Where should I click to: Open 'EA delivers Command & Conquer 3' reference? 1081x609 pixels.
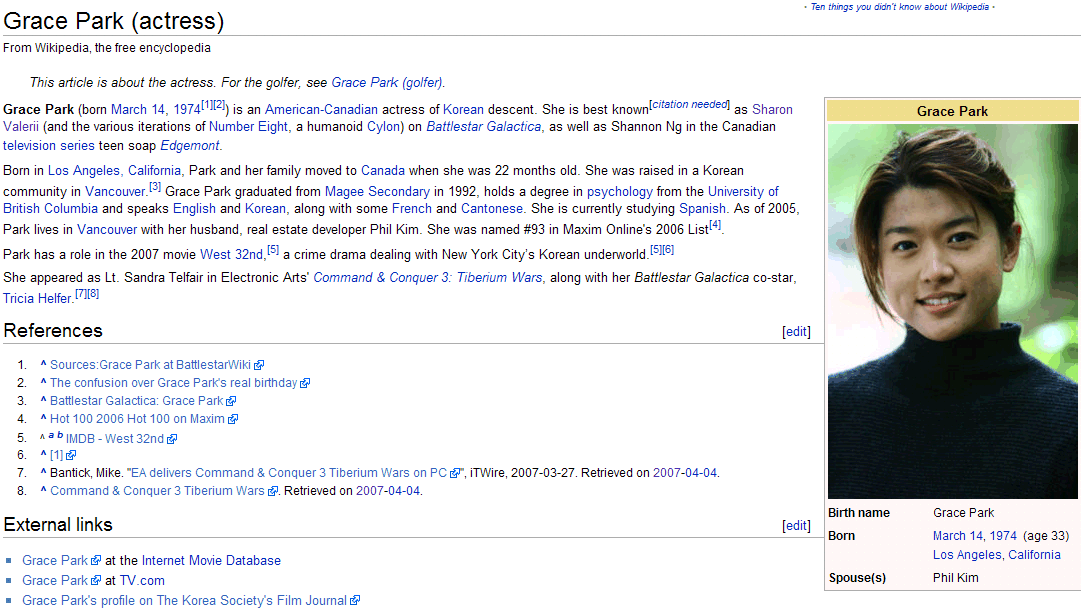click(x=289, y=473)
